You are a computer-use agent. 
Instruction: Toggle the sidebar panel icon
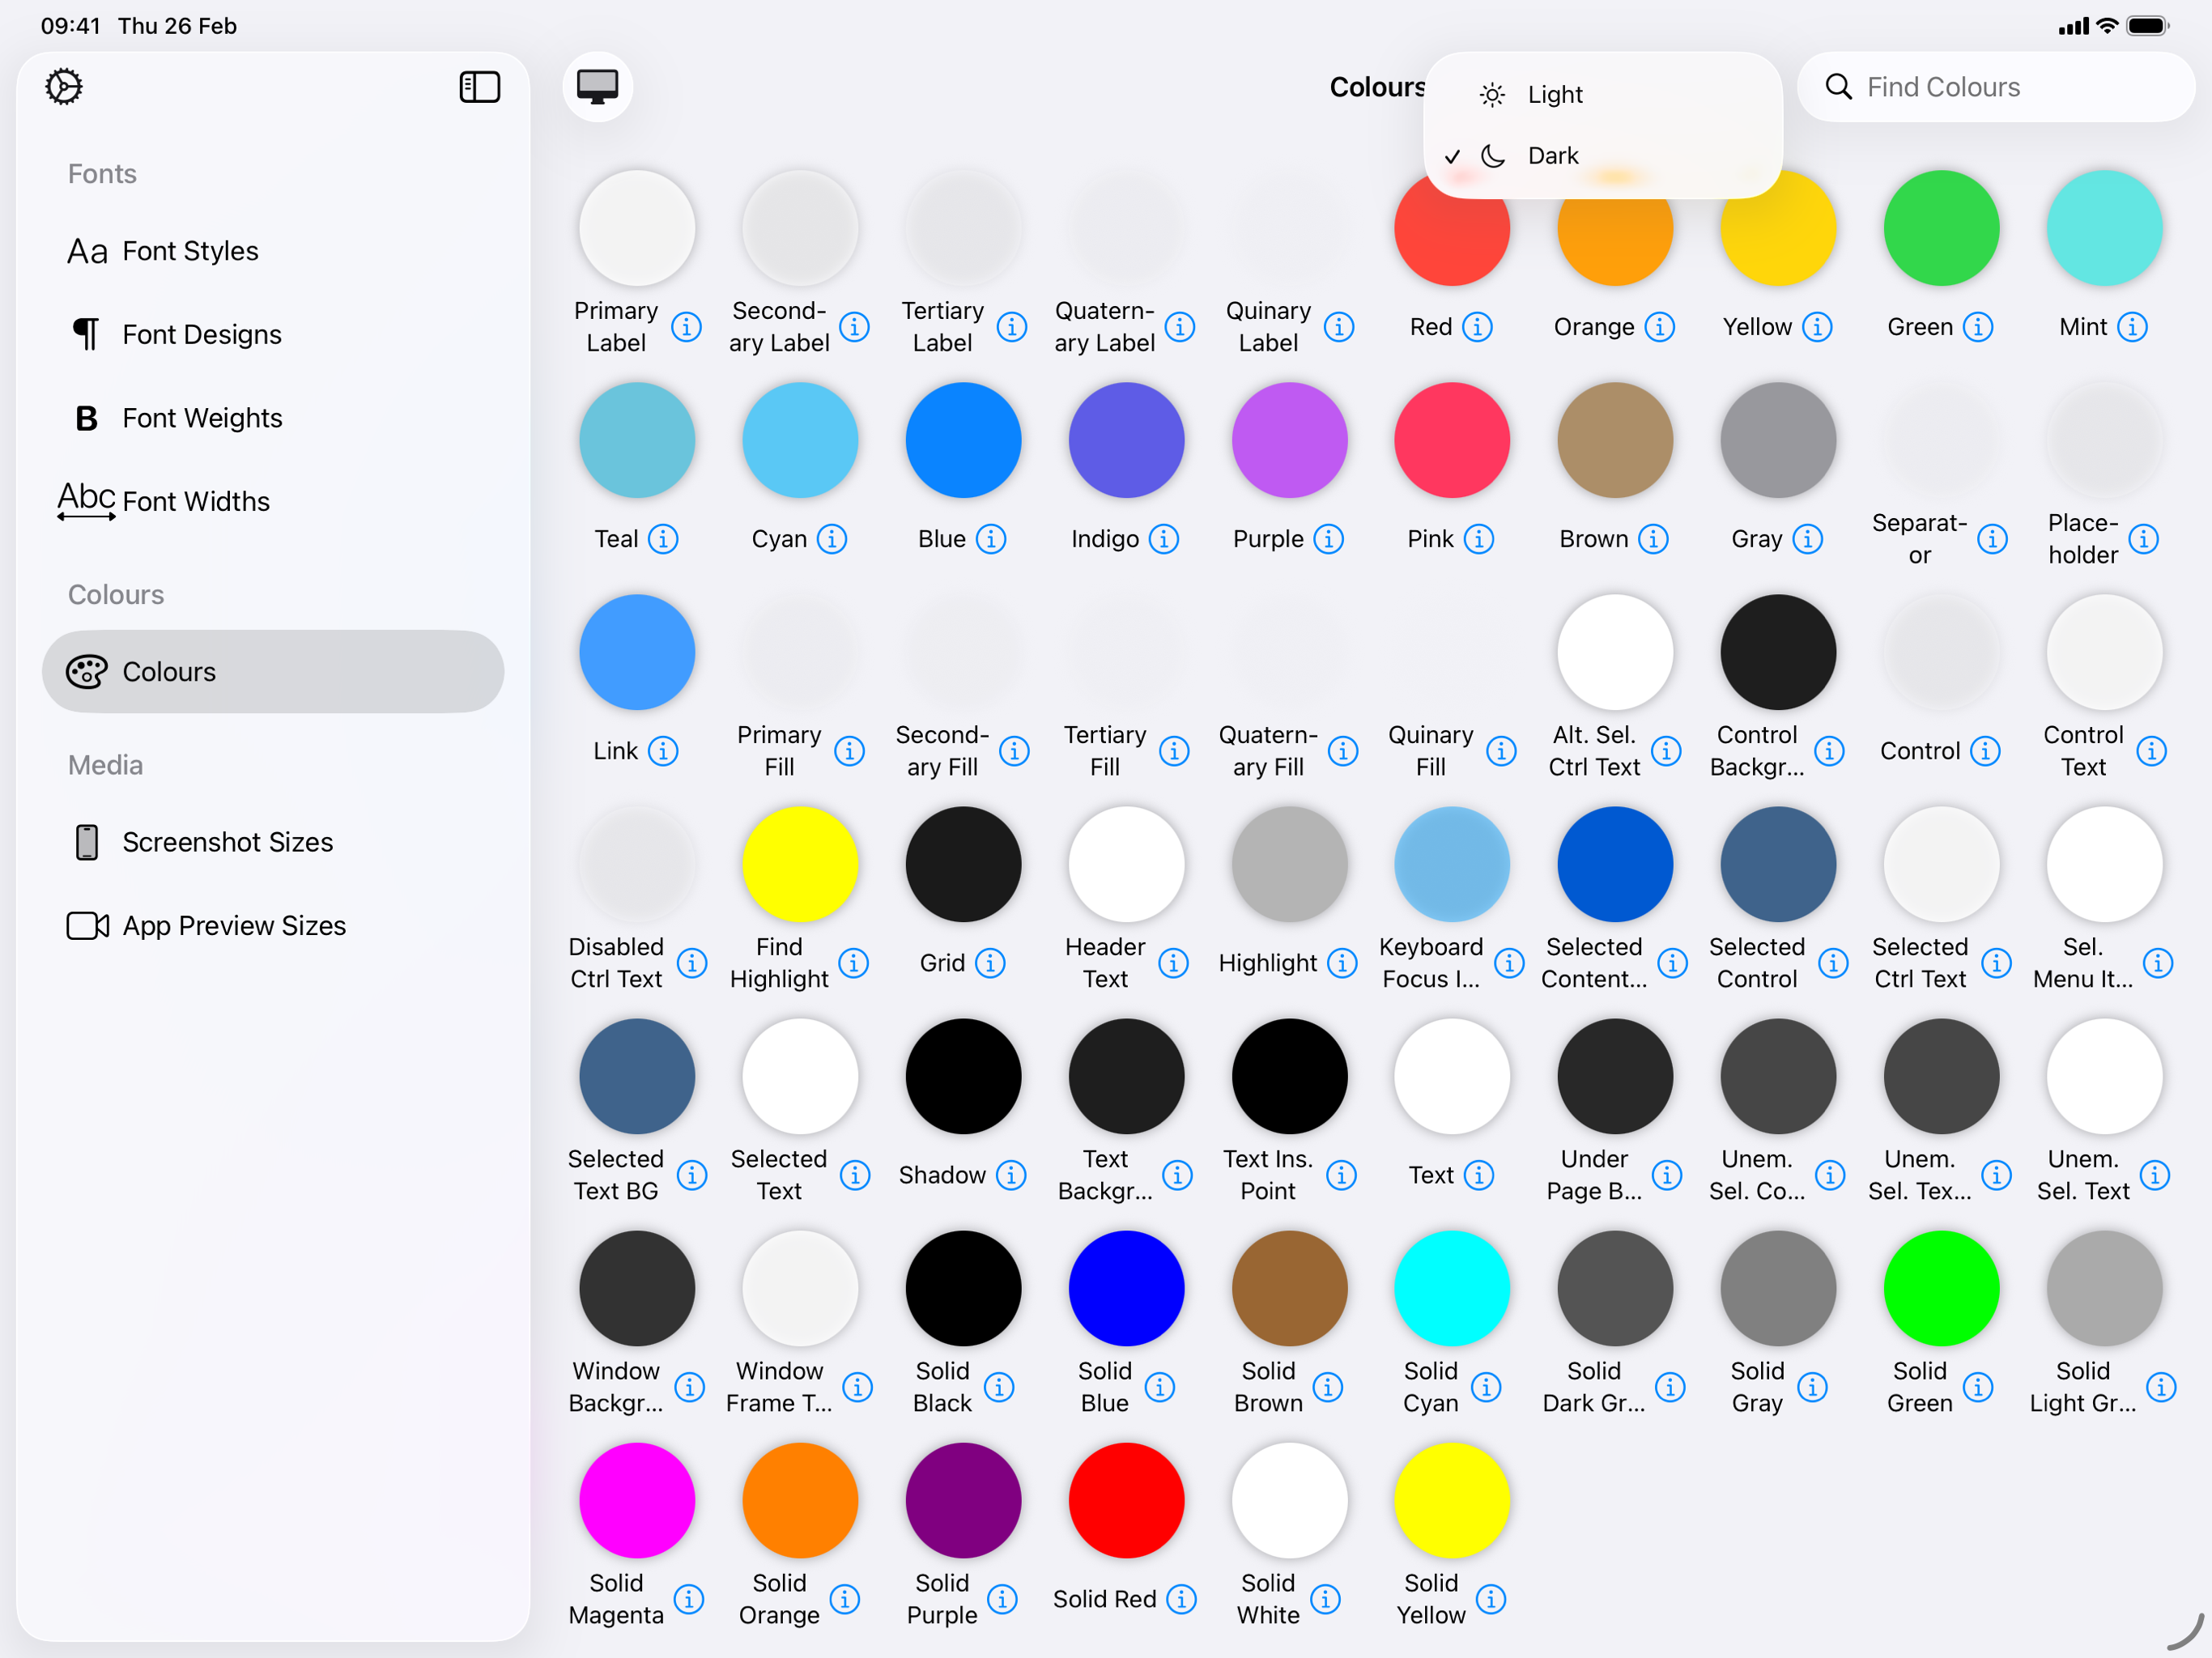tap(479, 87)
